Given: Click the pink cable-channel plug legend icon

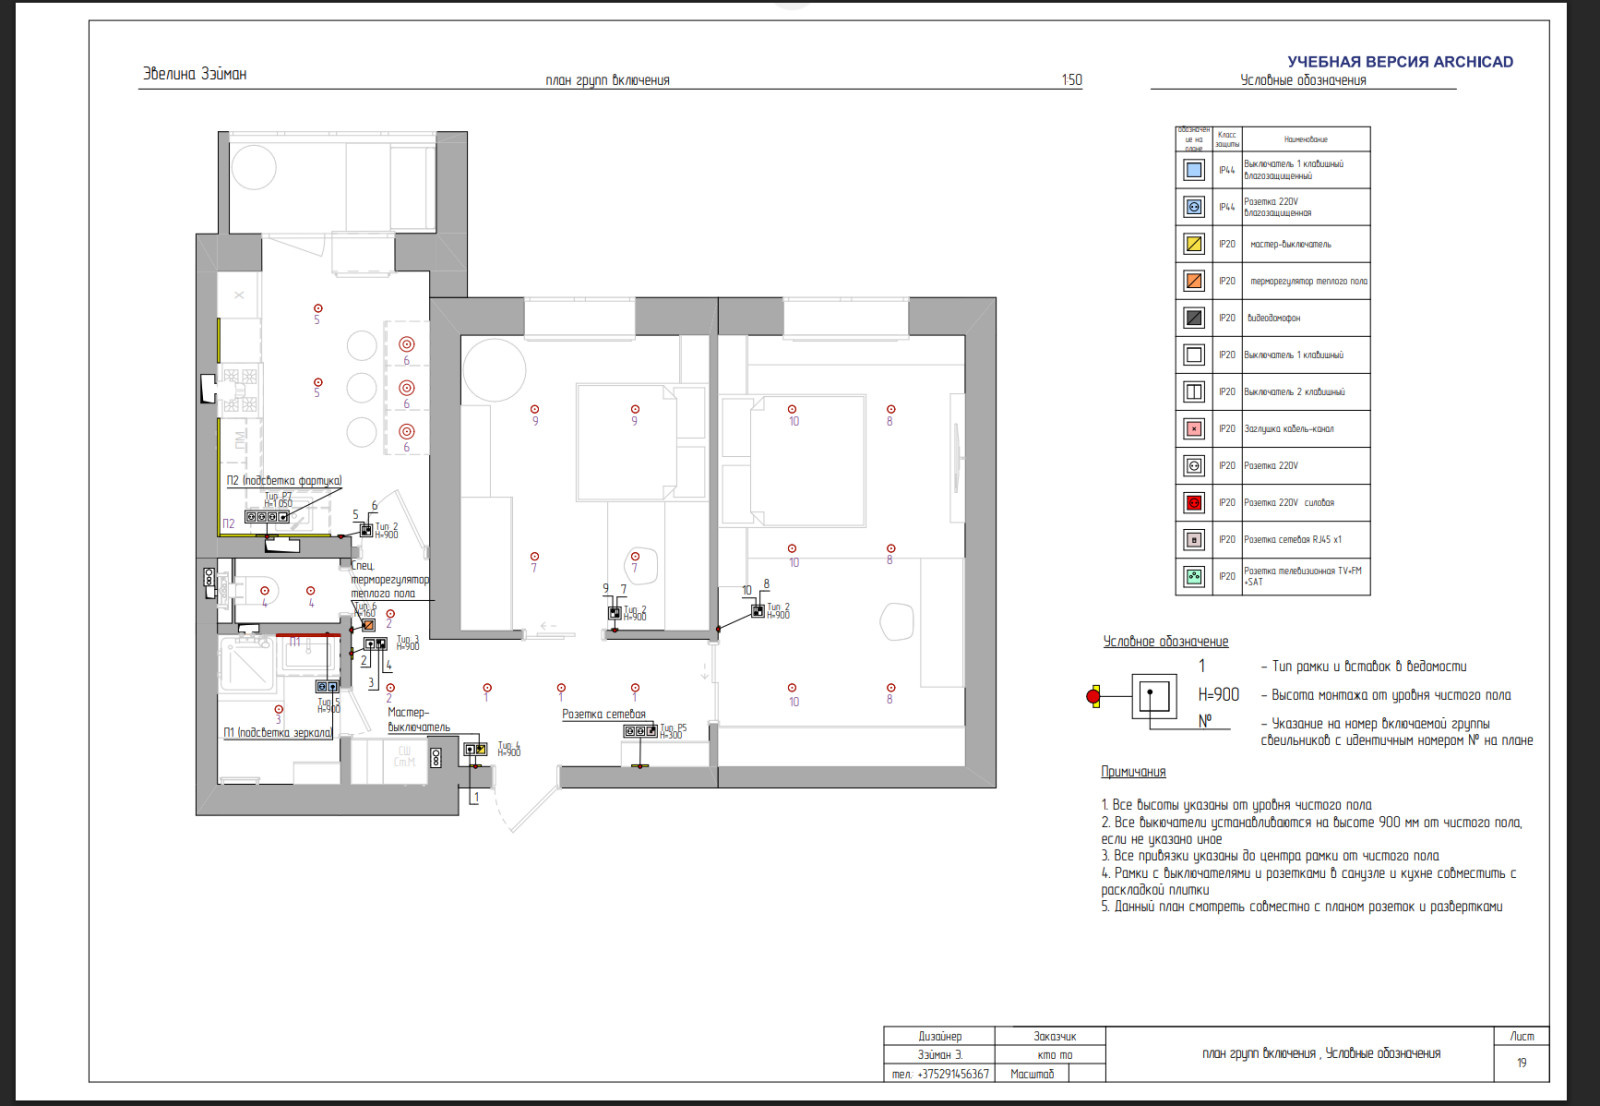Looking at the screenshot, I should (x=1193, y=429).
